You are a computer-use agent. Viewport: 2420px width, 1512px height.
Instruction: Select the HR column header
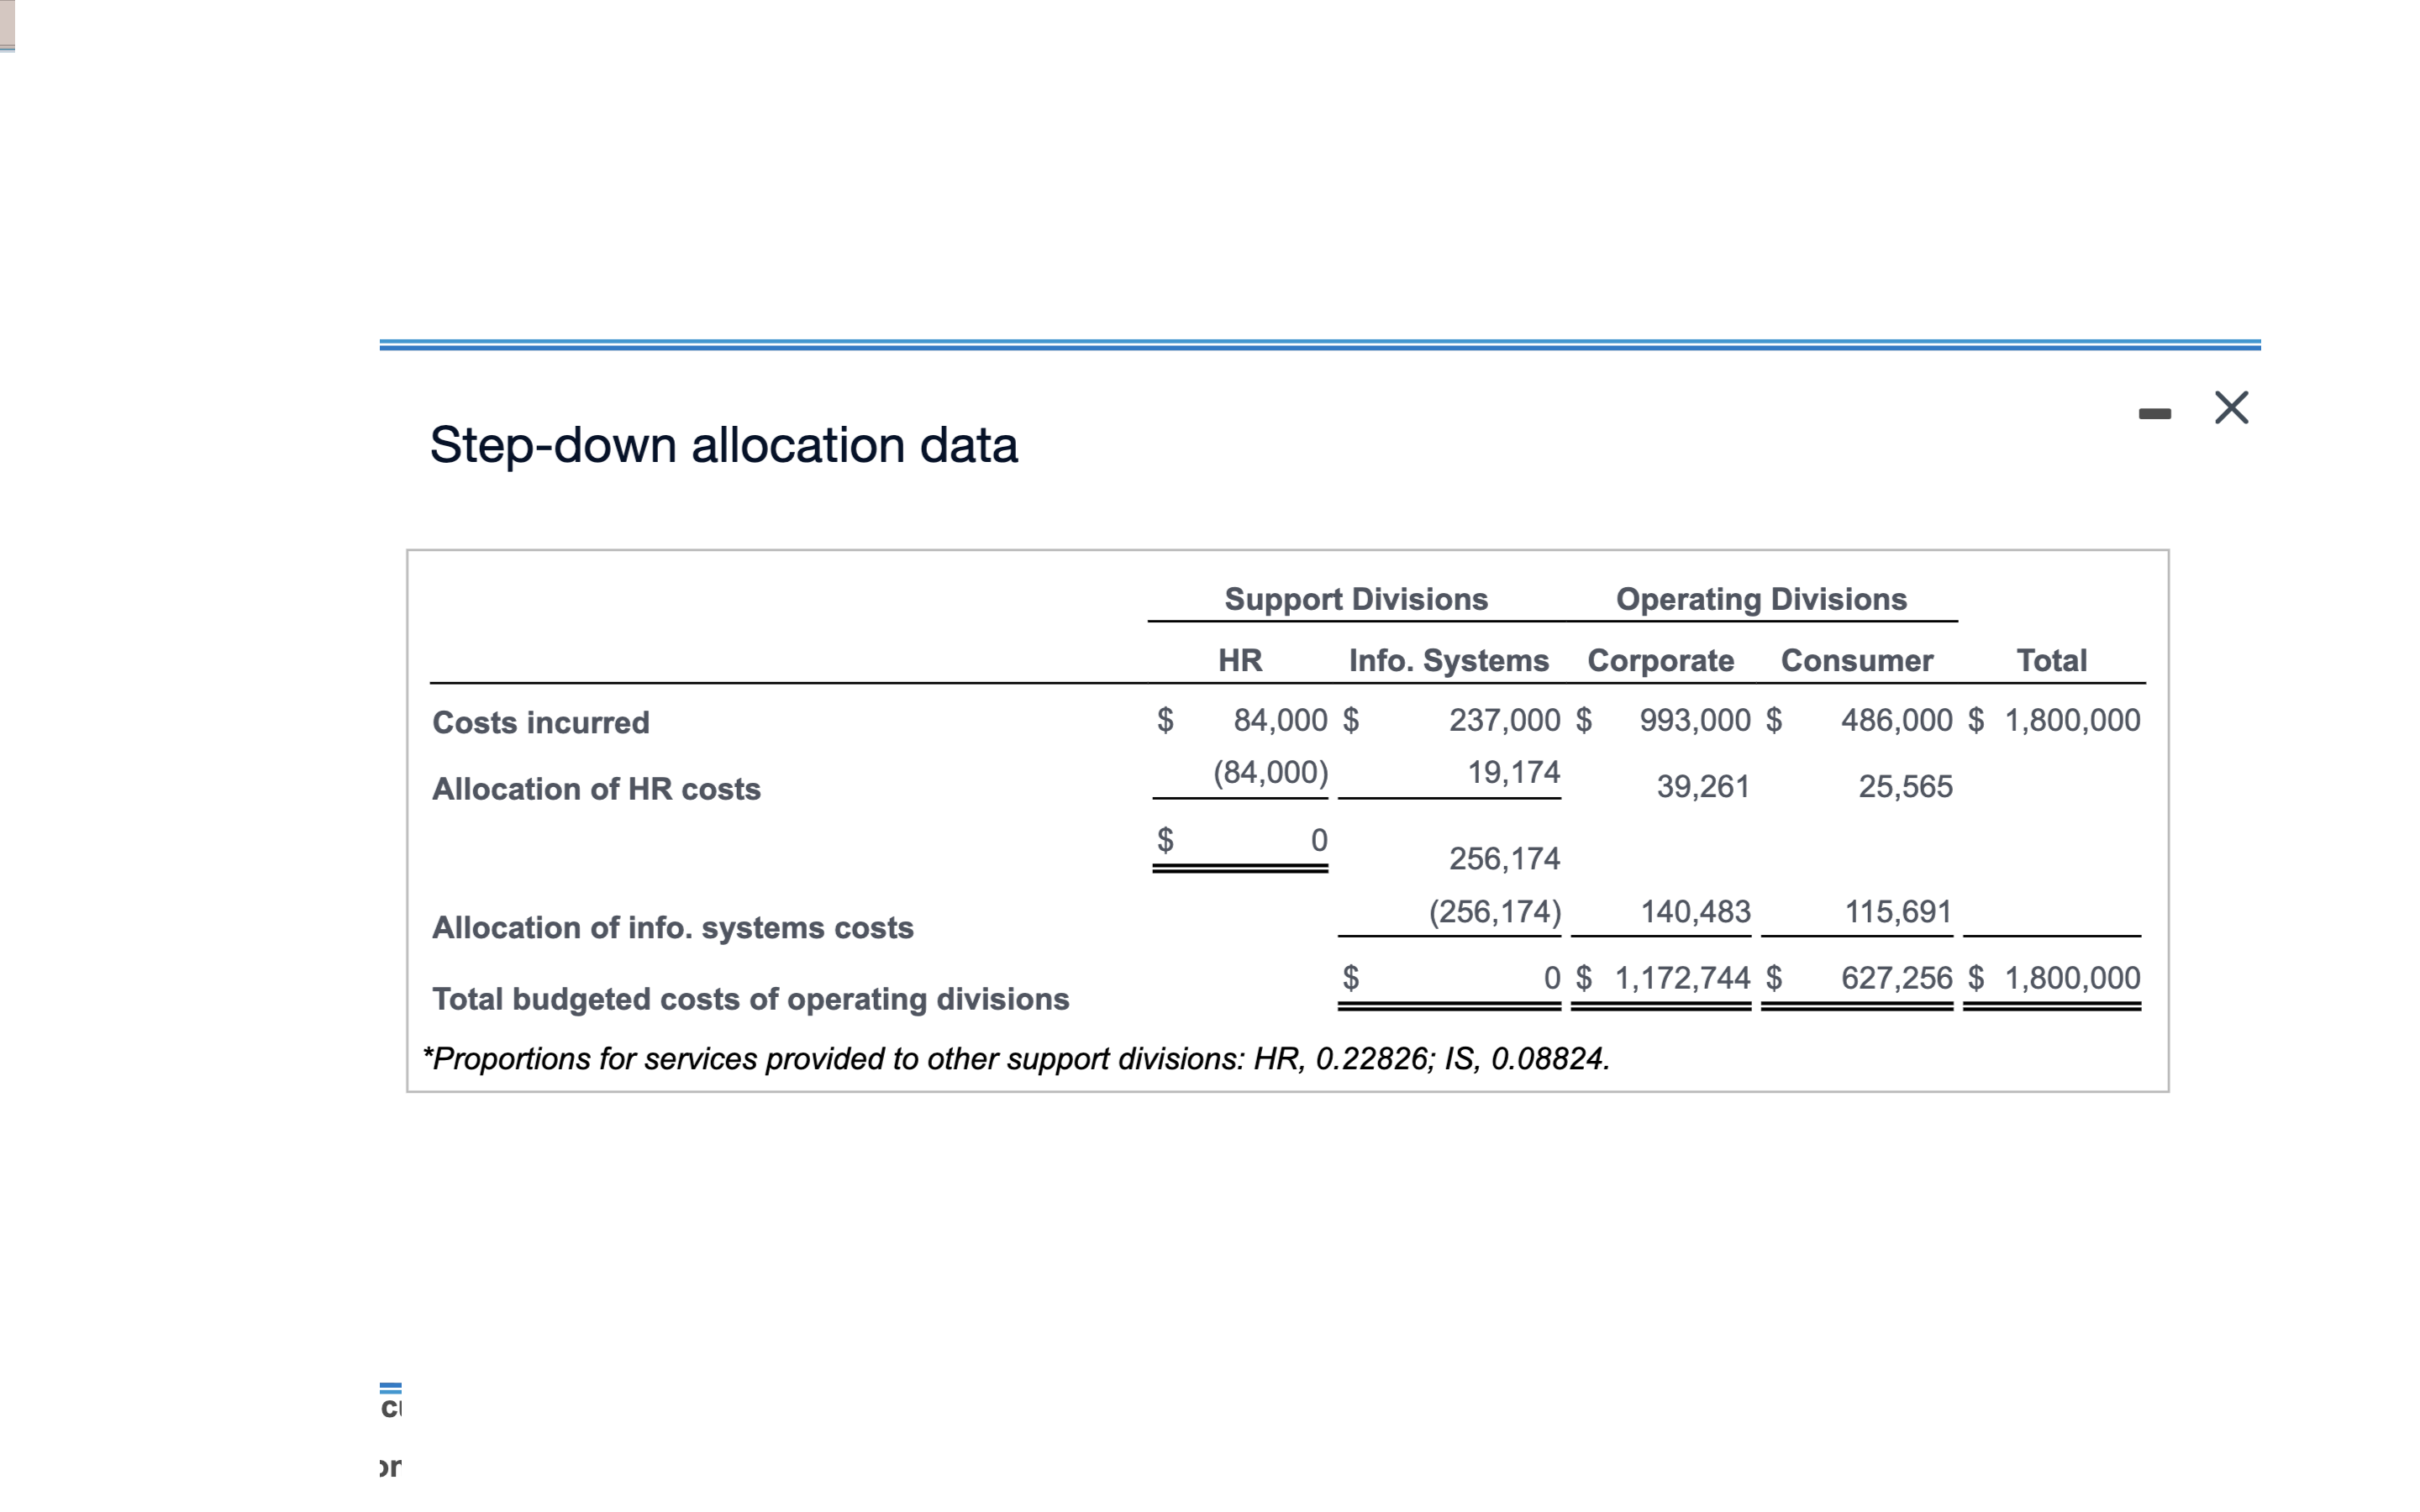tap(1239, 660)
